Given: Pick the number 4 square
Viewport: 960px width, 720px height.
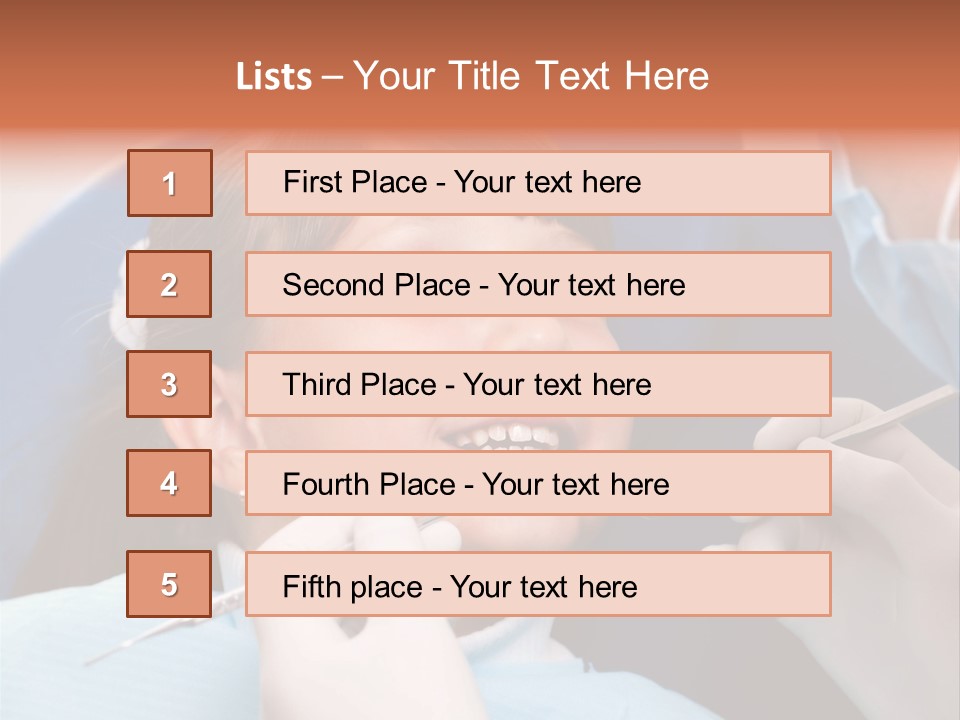Looking at the screenshot, I should click(169, 483).
